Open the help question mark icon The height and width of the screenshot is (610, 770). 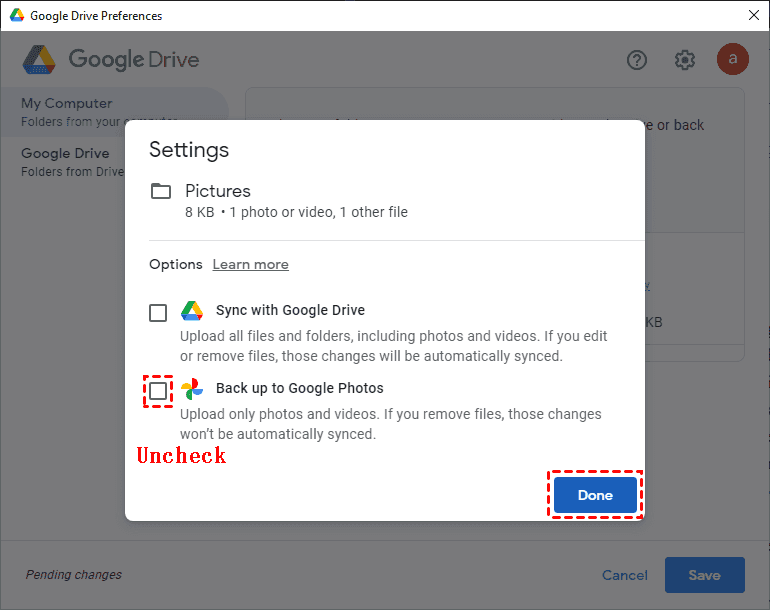point(637,60)
